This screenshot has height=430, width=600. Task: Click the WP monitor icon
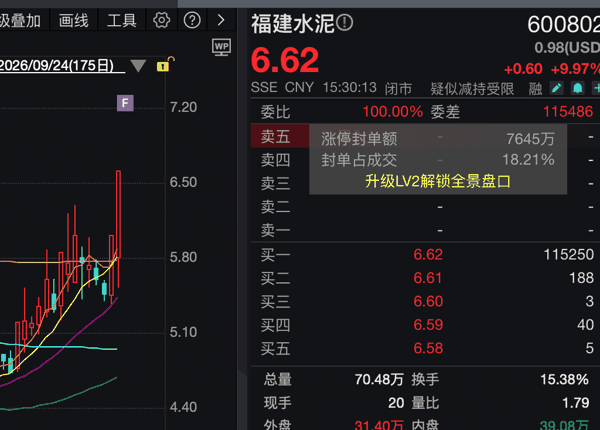[222, 47]
